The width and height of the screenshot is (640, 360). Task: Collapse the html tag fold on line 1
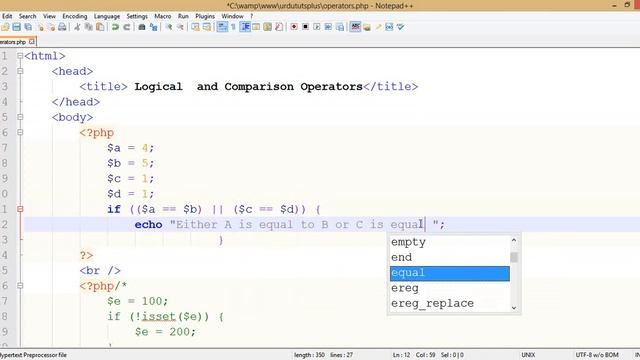tap(20, 56)
